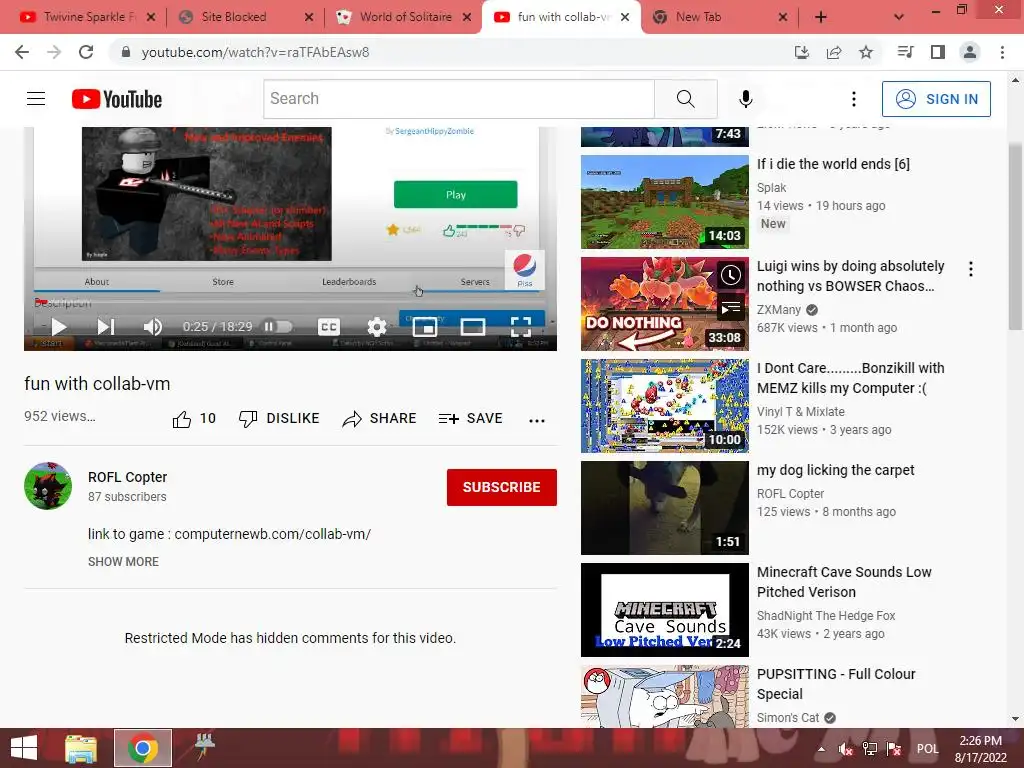Image resolution: width=1024 pixels, height=768 pixels.
Task: Share the video via SHARE button
Action: 379,419
